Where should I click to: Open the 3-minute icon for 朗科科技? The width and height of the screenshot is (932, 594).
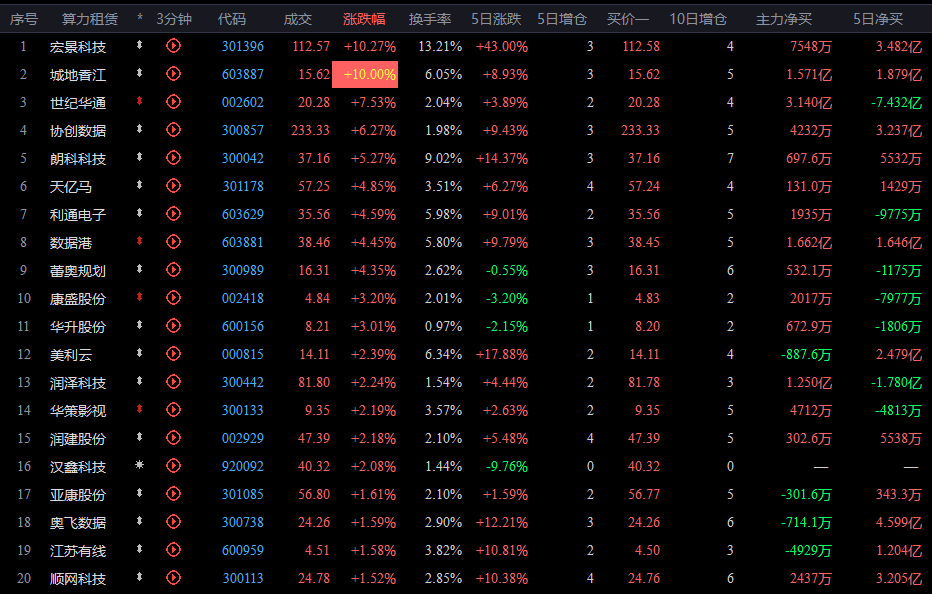click(173, 158)
